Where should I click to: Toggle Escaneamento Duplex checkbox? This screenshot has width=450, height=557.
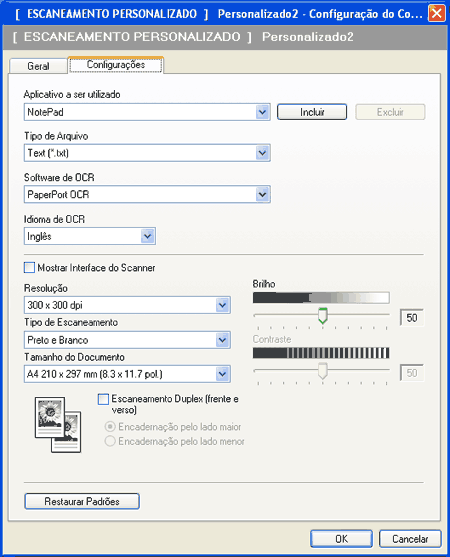103,399
